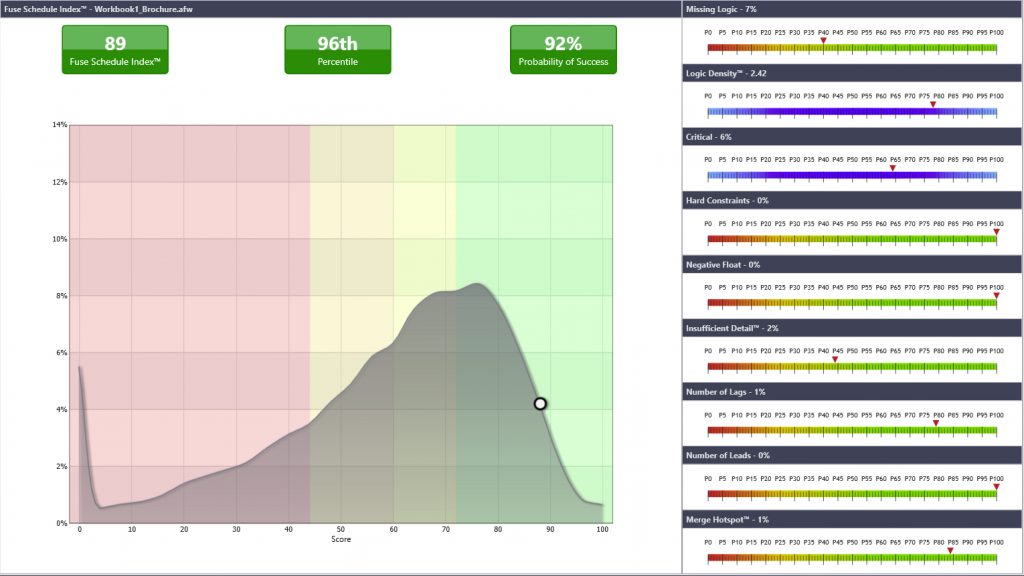Image resolution: width=1024 pixels, height=576 pixels.
Task: Click the red marker on the Number of Lags bar
Action: [x=936, y=423]
